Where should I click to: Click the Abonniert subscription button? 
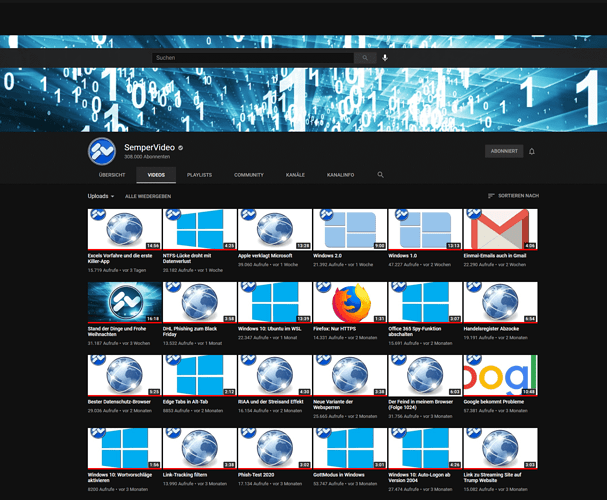point(501,151)
